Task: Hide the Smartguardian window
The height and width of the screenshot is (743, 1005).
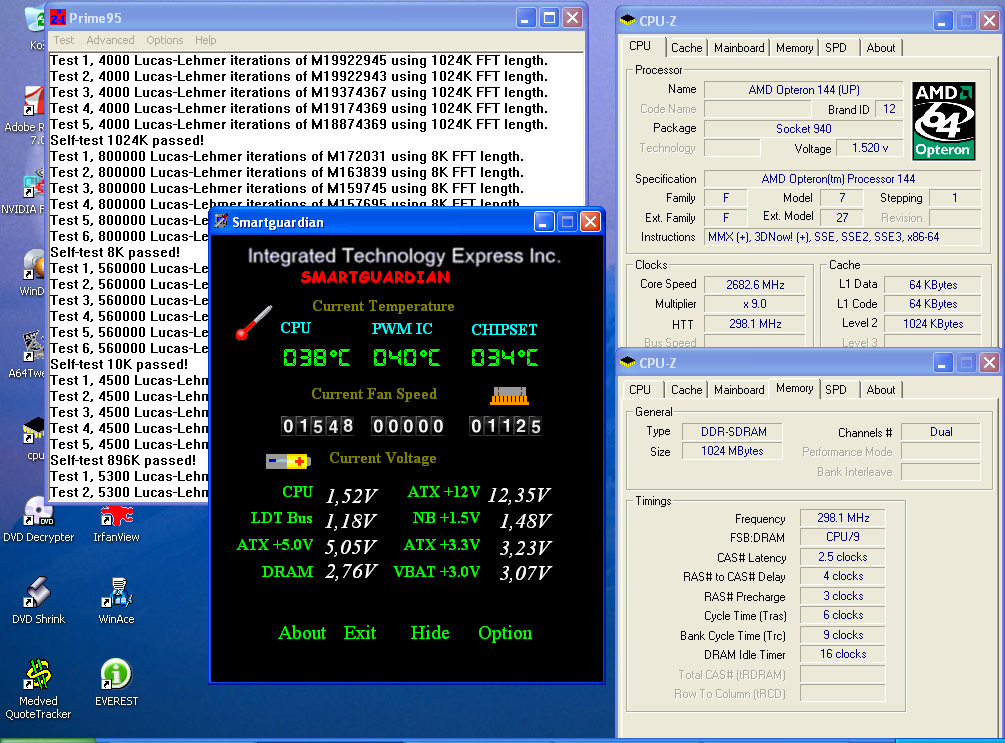Action: 429,633
